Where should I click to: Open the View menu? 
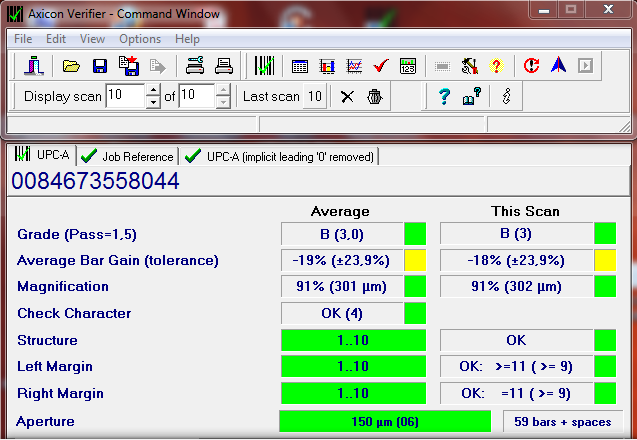tap(92, 39)
